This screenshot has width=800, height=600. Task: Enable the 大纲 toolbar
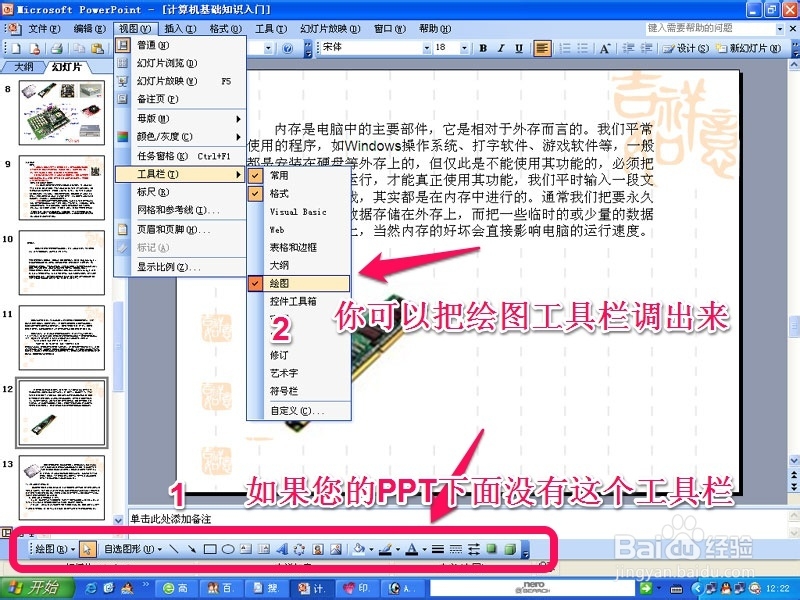click(x=299, y=265)
